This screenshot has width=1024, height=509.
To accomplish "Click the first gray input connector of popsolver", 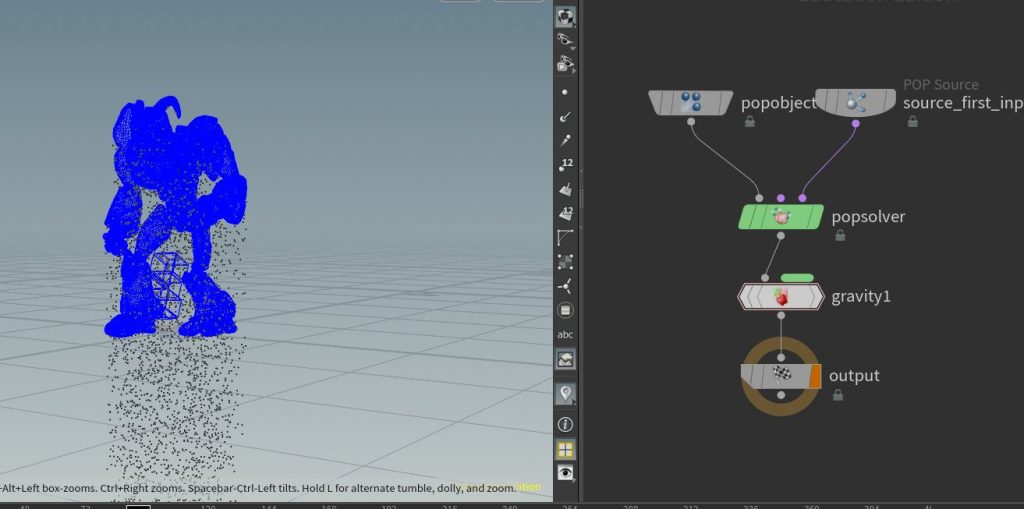I will 759,198.
